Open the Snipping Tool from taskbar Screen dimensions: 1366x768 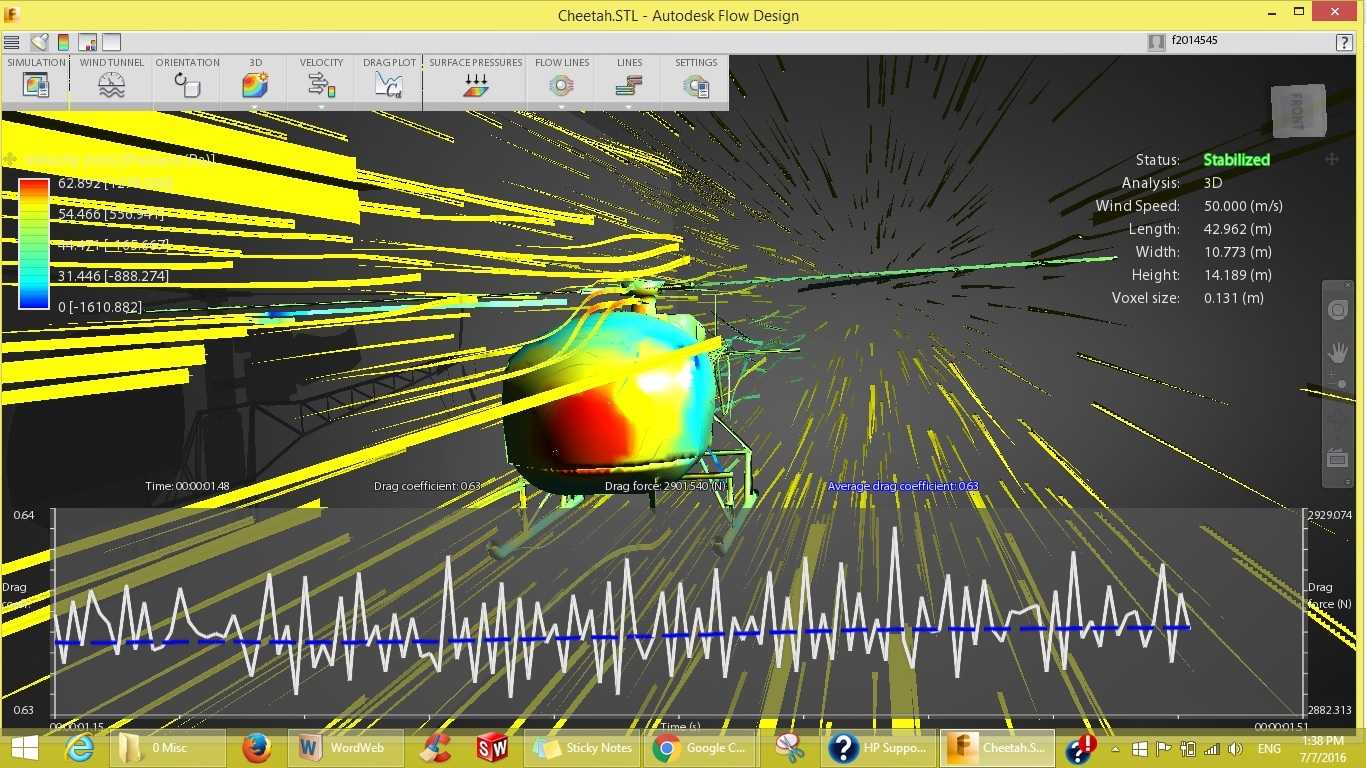(789, 748)
